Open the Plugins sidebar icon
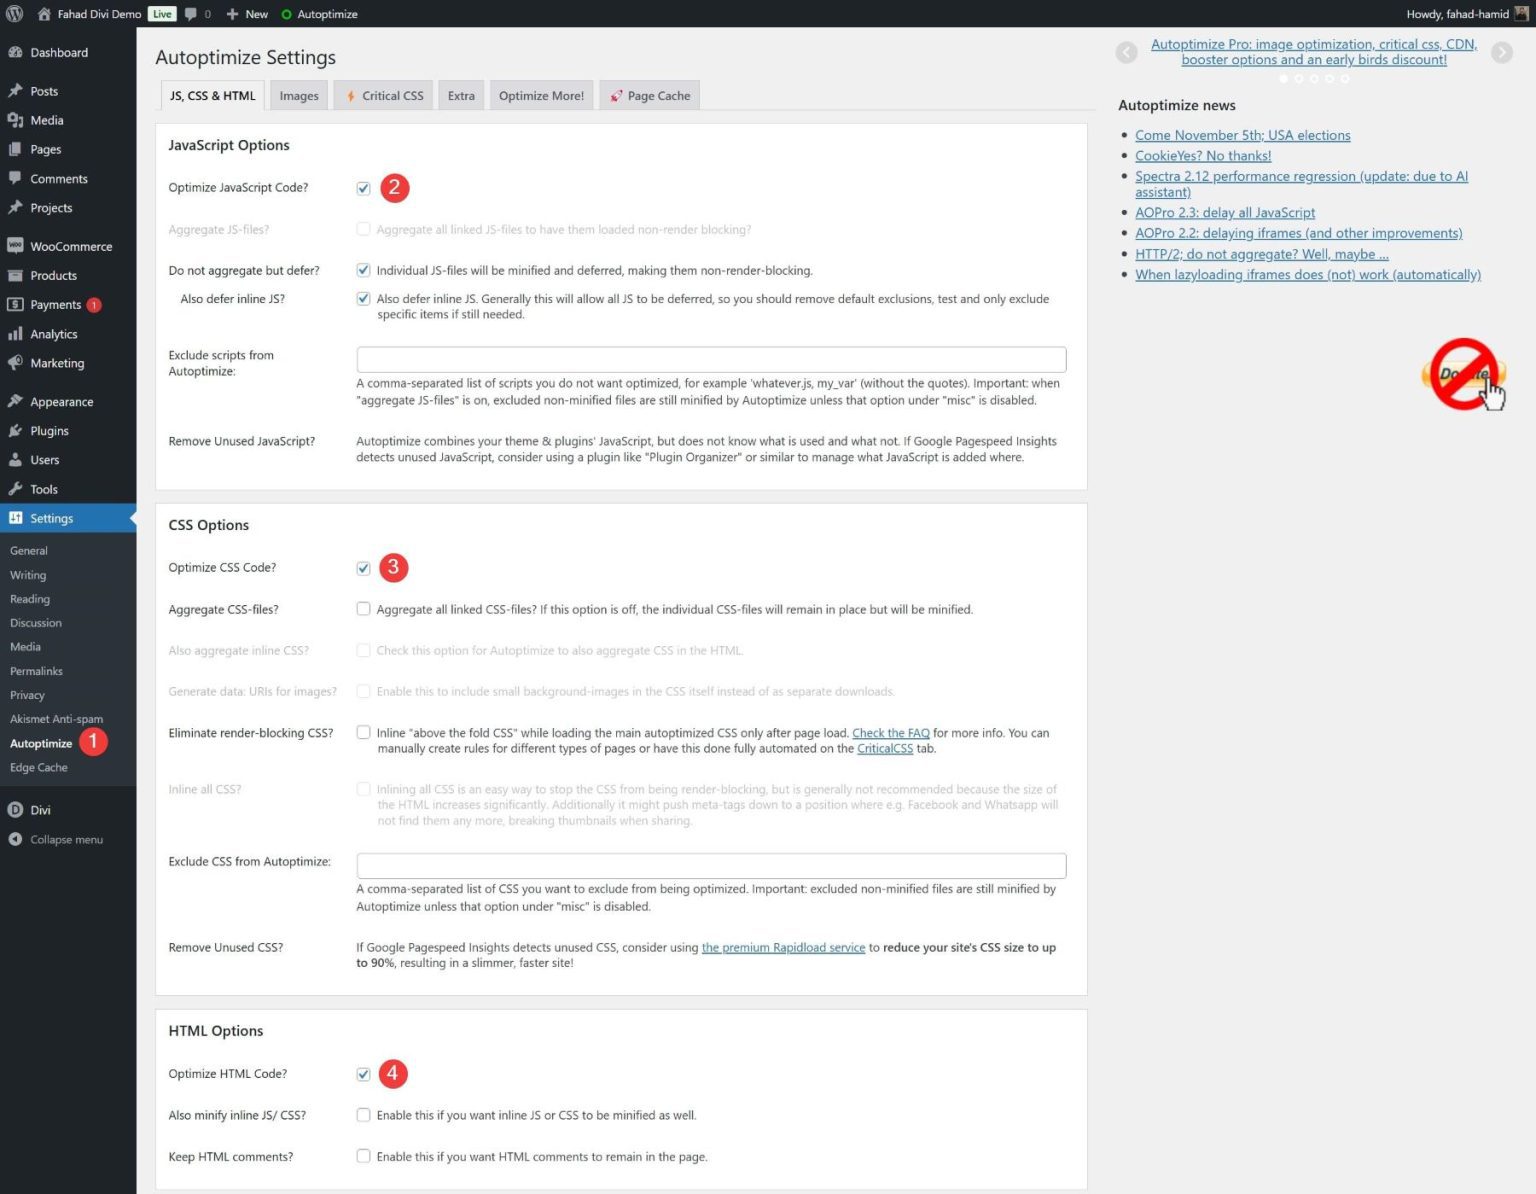Image resolution: width=1536 pixels, height=1194 pixels. tap(15, 431)
